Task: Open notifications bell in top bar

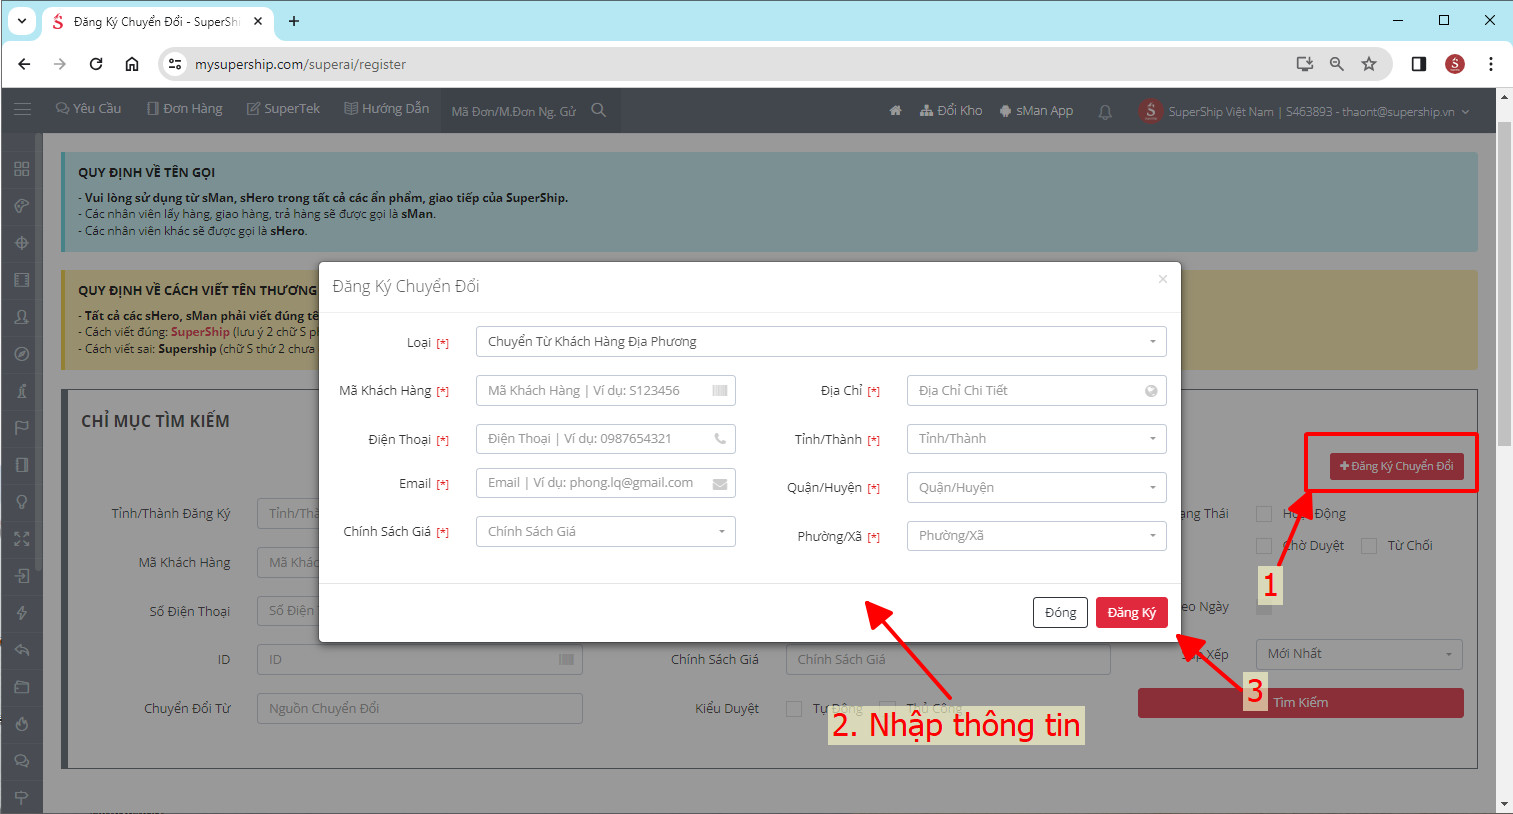Action: point(1105,112)
